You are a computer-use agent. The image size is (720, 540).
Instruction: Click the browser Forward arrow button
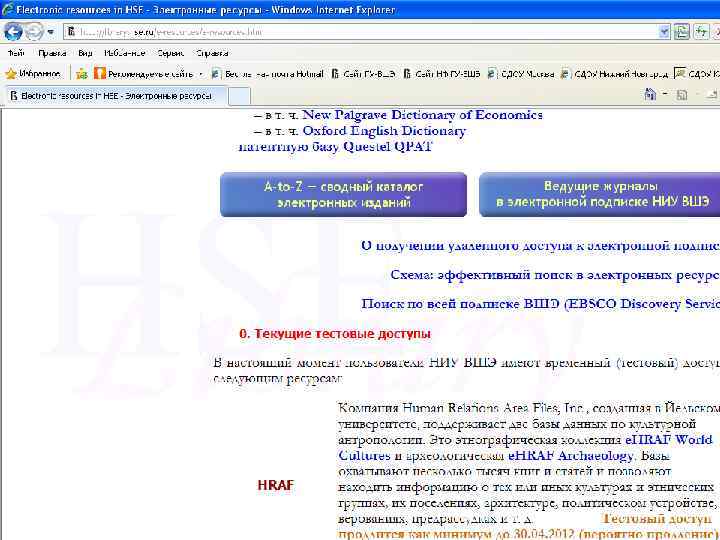pyautogui.click(x=34, y=32)
